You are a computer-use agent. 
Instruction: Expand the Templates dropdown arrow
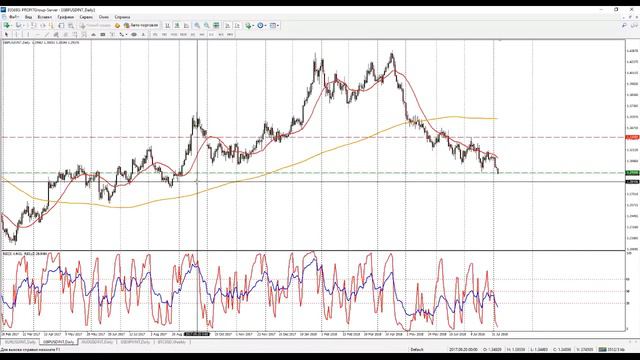278,25
